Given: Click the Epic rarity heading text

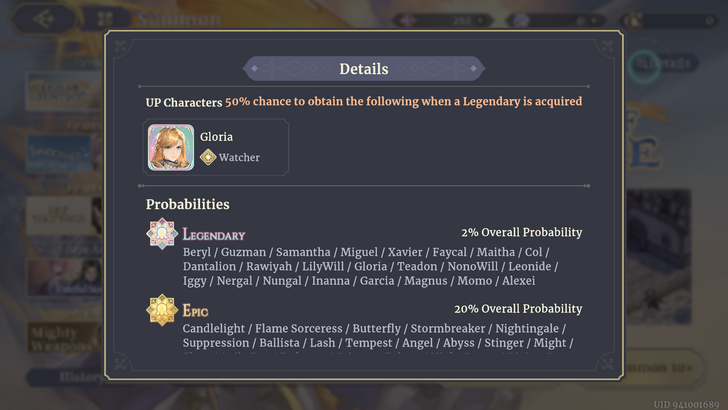Looking at the screenshot, I should click(x=196, y=311).
